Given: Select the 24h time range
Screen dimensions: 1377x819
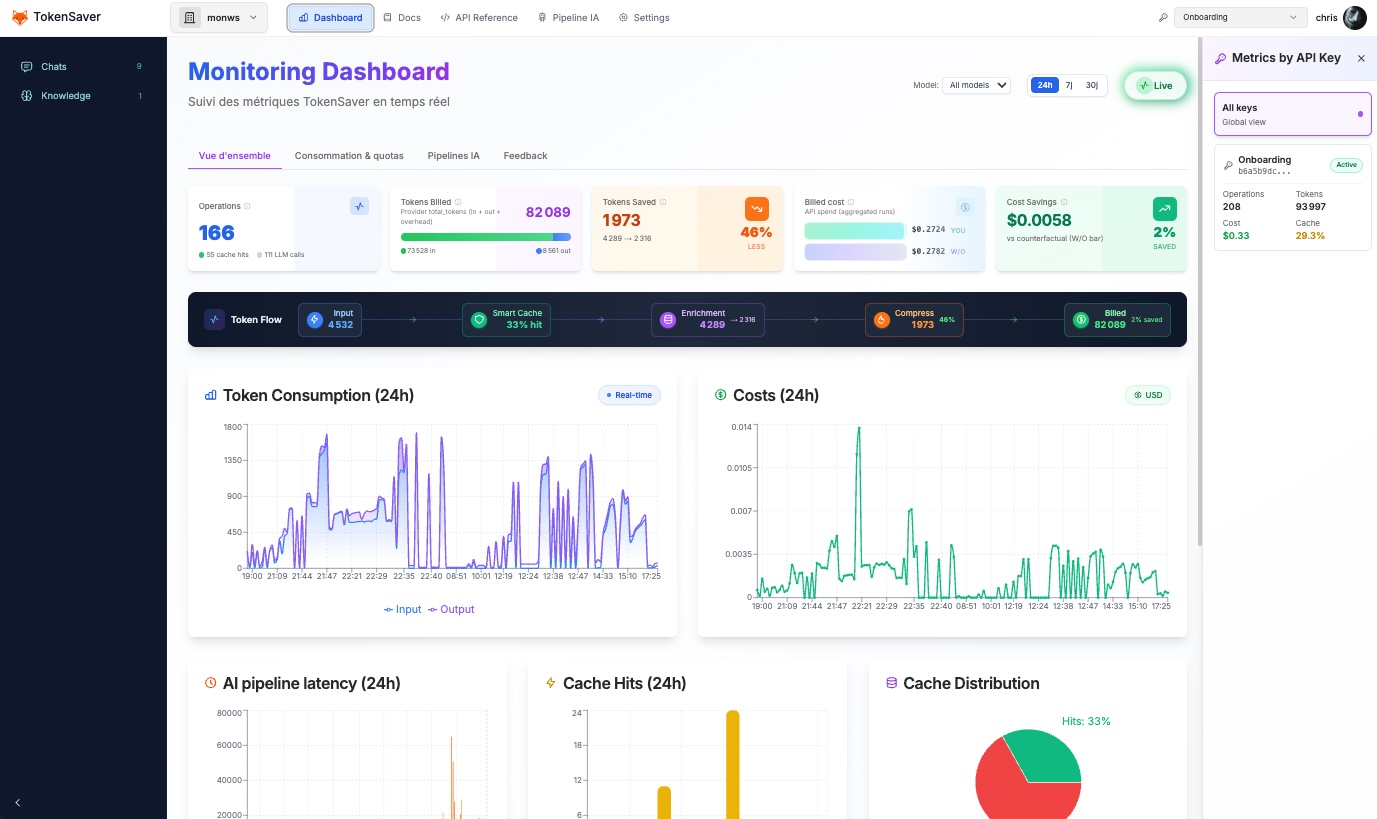Looking at the screenshot, I should 1045,85.
